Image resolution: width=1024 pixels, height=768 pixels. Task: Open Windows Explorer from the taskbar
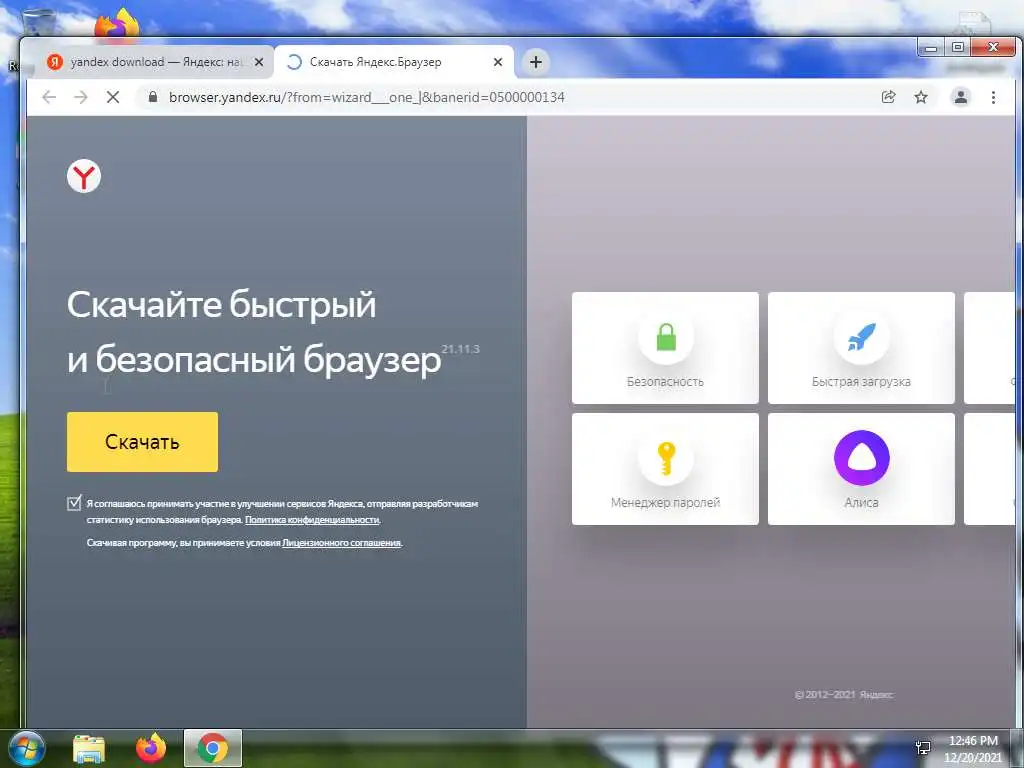[89, 749]
